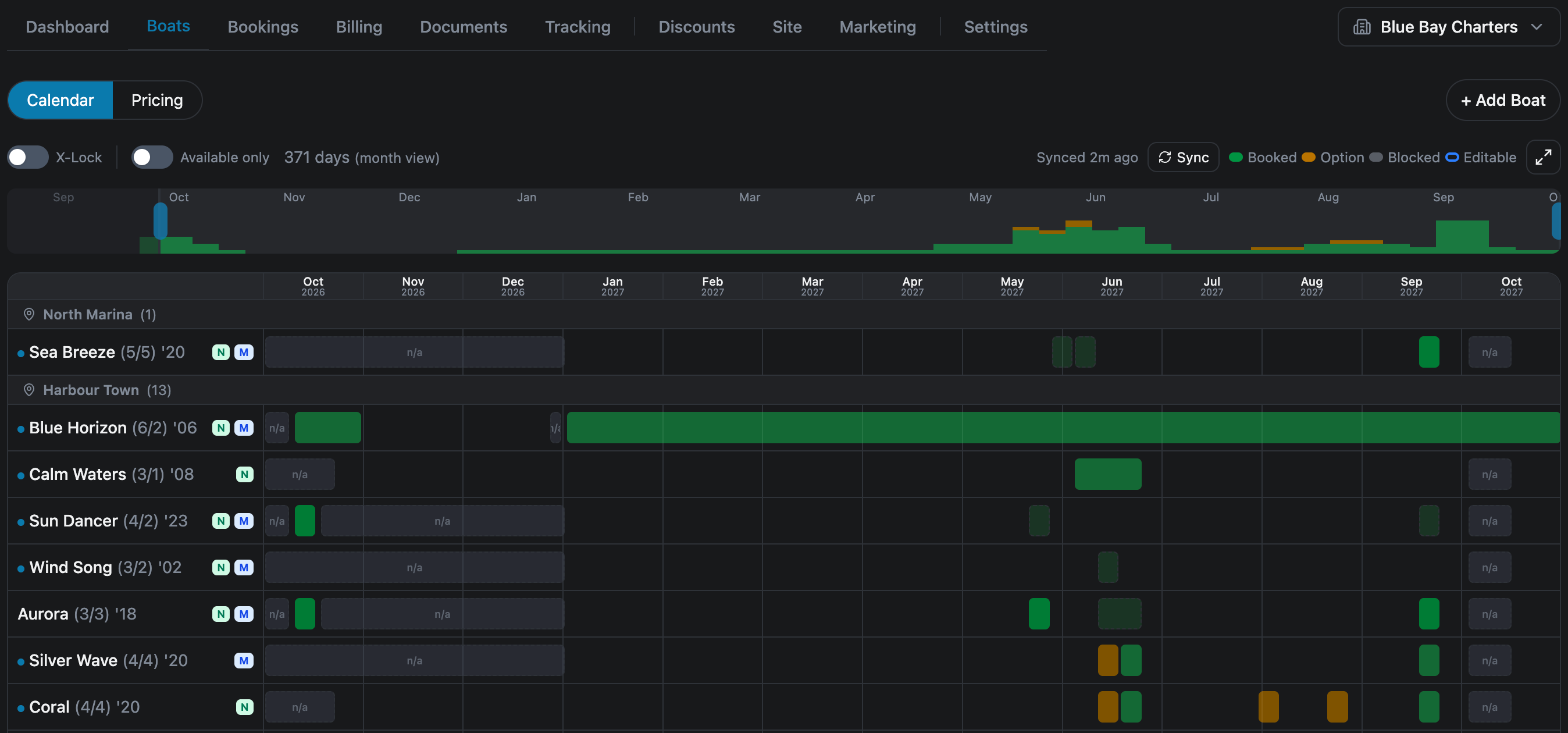Click the fullscreen expand icon
1568x733 pixels.
[x=1544, y=157]
